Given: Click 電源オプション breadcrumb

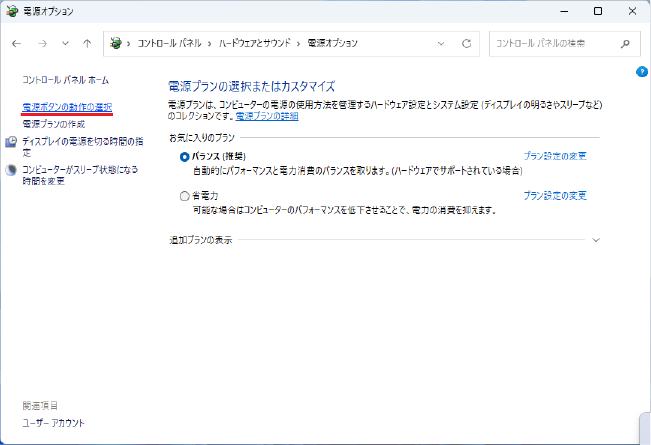Looking at the screenshot, I should (332, 43).
